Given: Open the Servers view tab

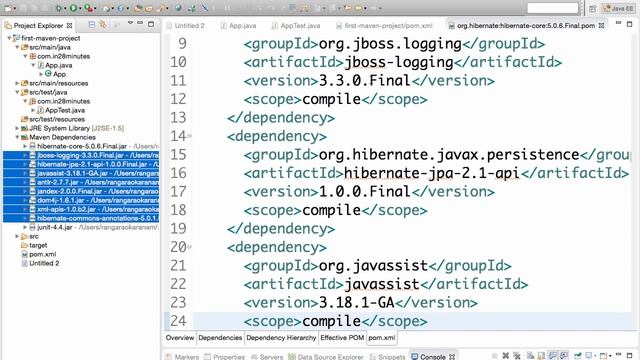Looking at the screenshot, I should pos(267,356).
